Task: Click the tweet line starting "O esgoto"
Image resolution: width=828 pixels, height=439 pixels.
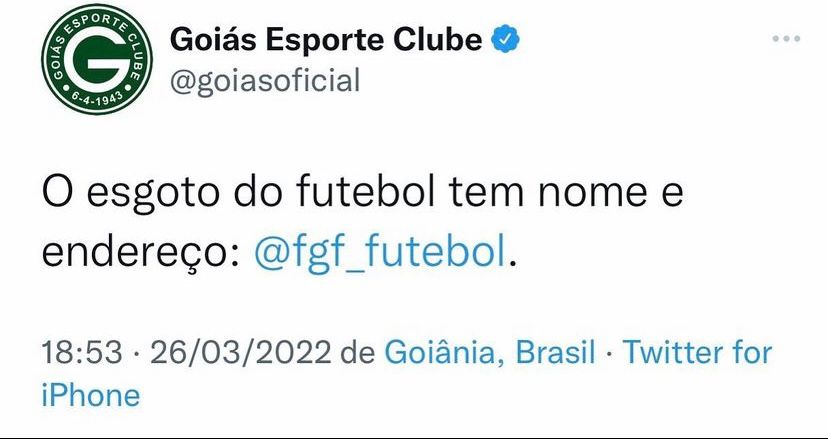Action: point(362,190)
